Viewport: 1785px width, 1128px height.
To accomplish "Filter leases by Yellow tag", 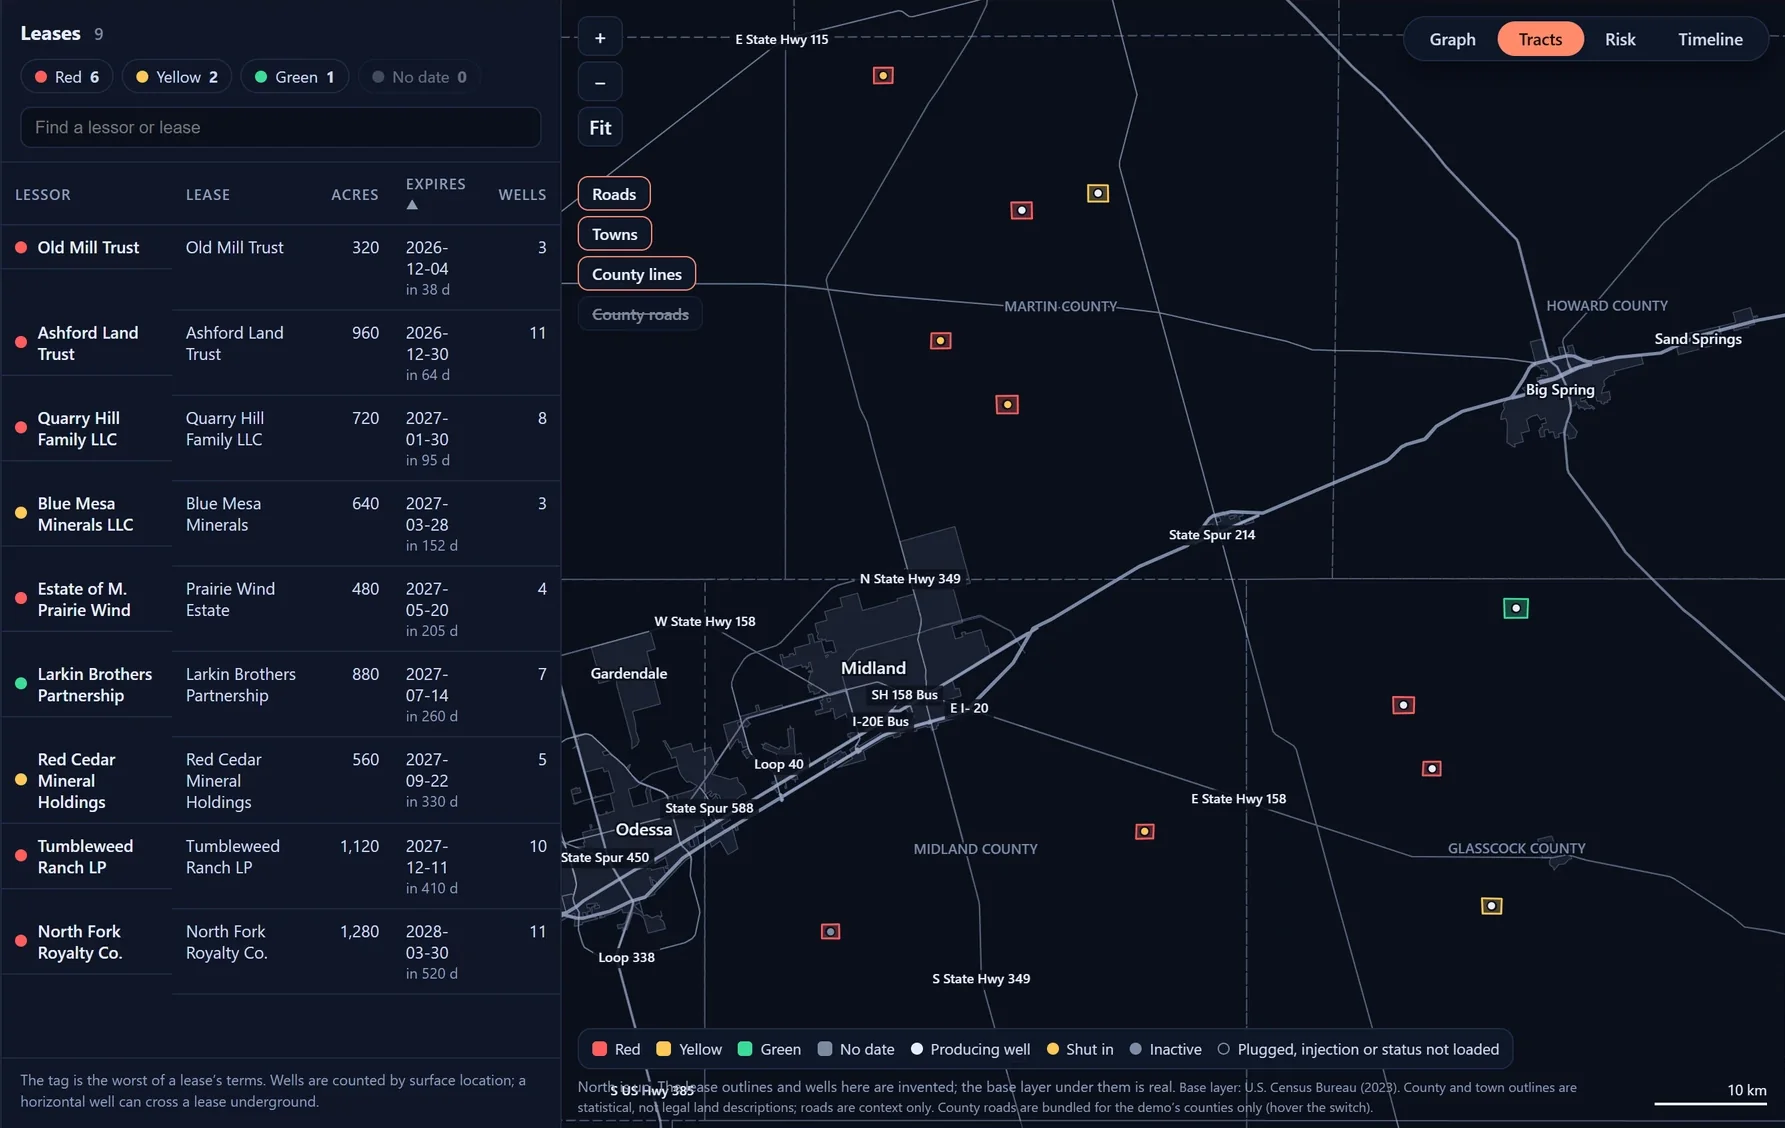I will click(177, 77).
